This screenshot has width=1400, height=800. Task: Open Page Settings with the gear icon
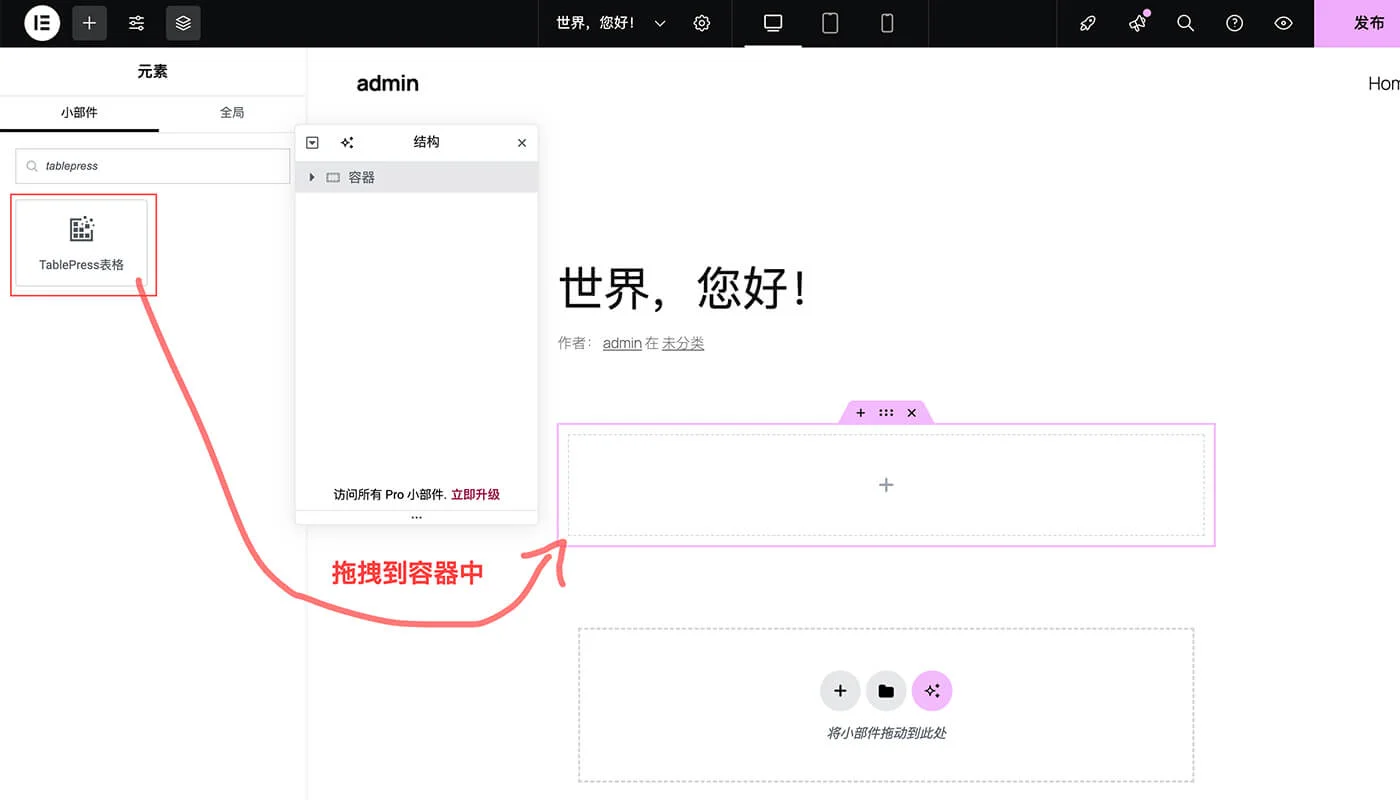701,22
